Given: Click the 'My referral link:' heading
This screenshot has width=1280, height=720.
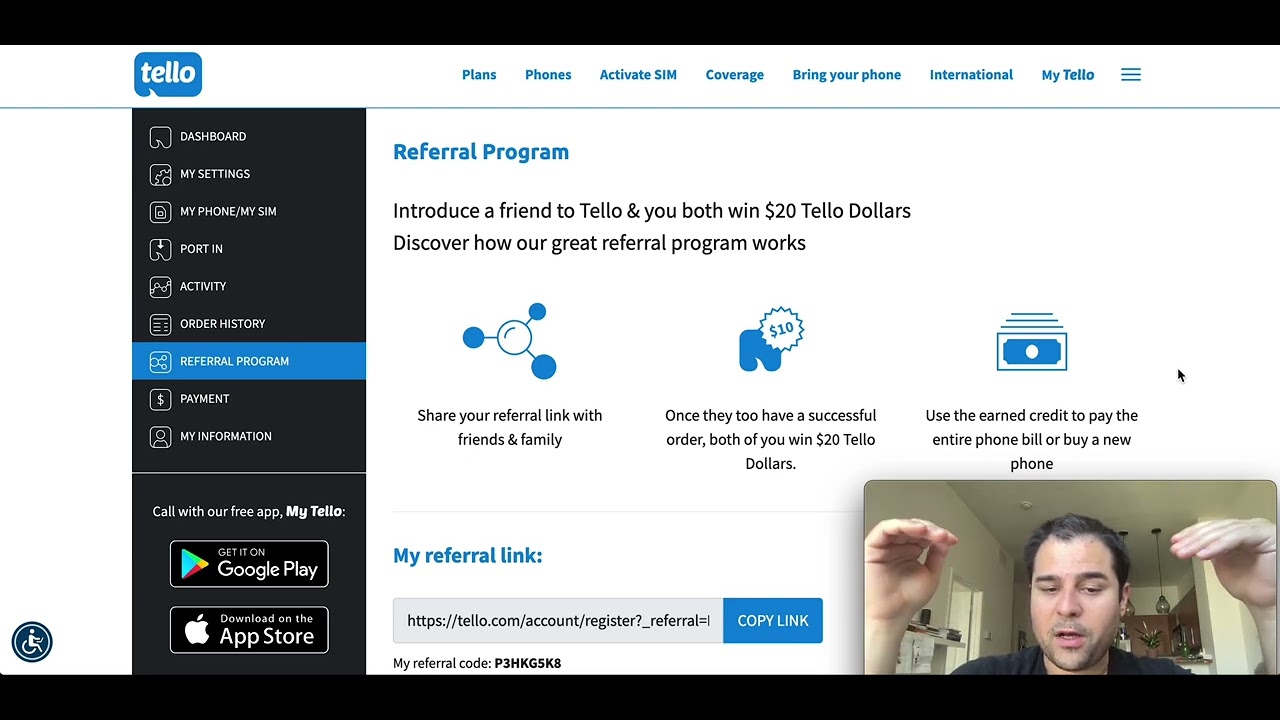Looking at the screenshot, I should tap(468, 556).
